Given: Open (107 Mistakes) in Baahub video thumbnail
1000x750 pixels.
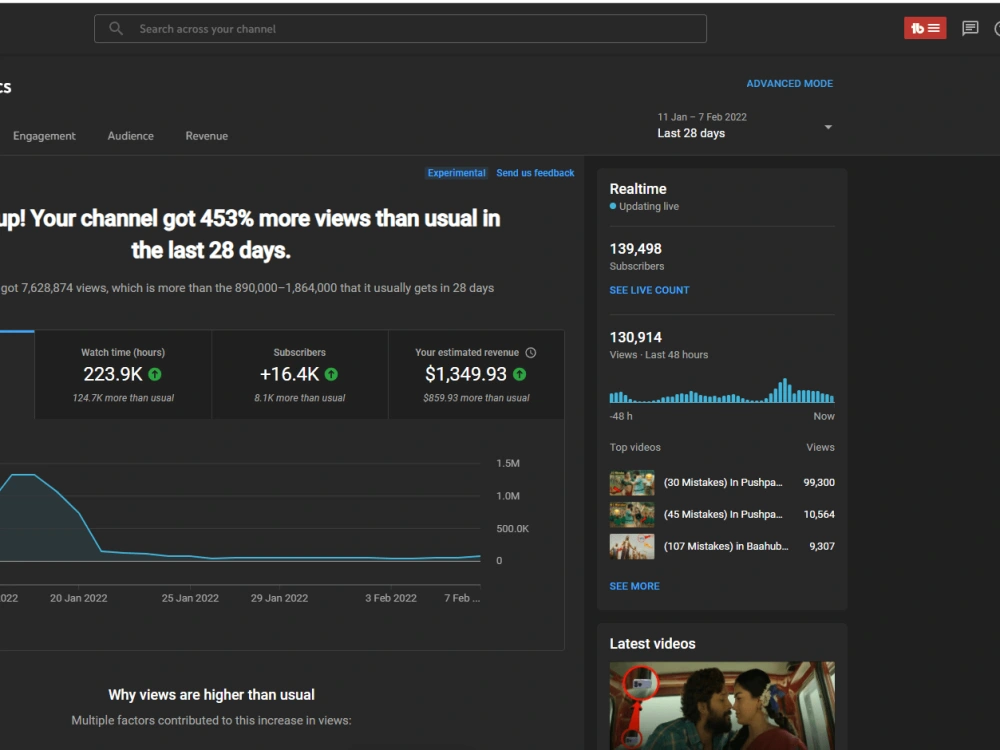Looking at the screenshot, I should pos(632,547).
